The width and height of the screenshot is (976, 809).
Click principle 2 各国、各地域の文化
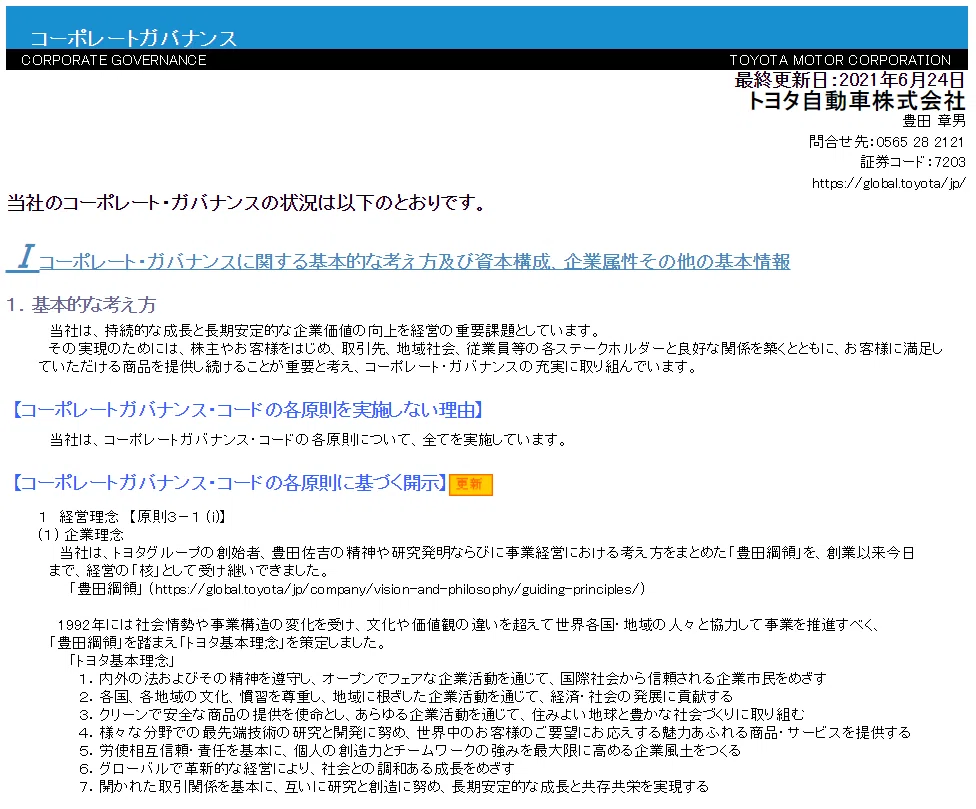tap(406, 696)
